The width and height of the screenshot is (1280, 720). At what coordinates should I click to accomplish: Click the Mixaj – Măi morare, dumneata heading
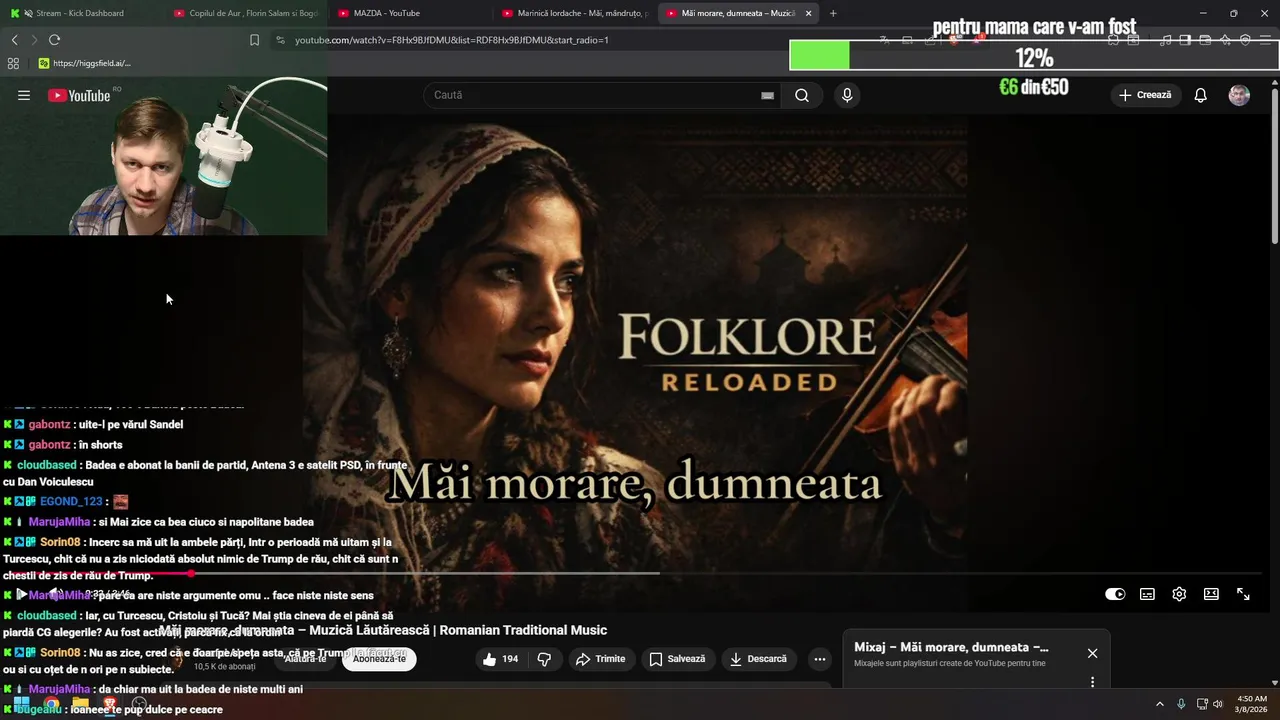click(x=951, y=647)
